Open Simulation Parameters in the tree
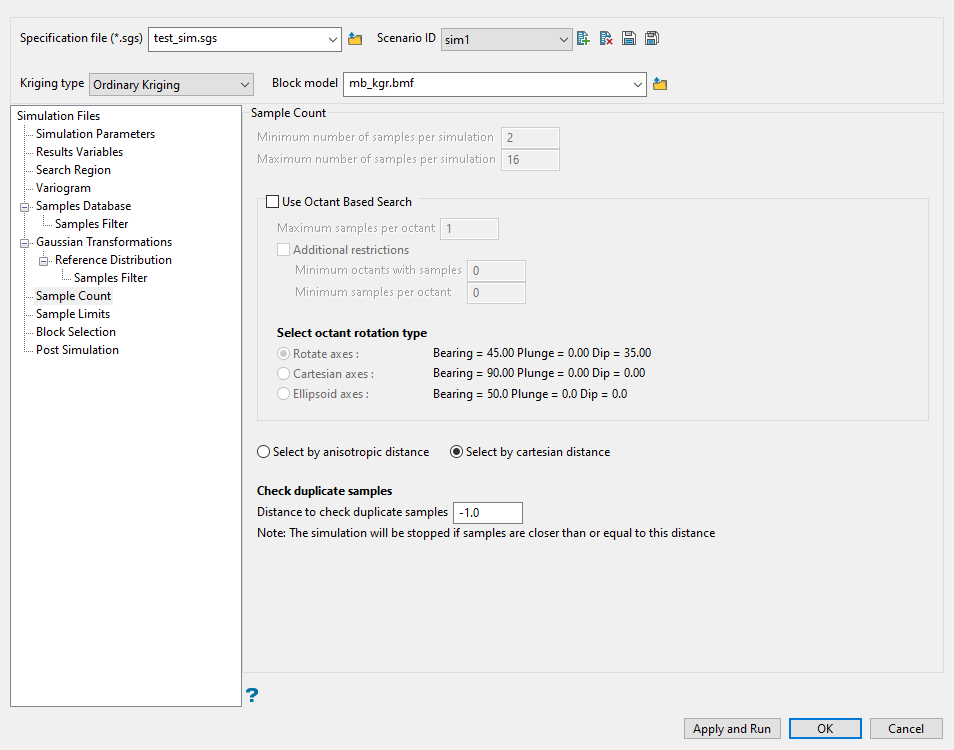The image size is (954, 750). click(x=95, y=134)
